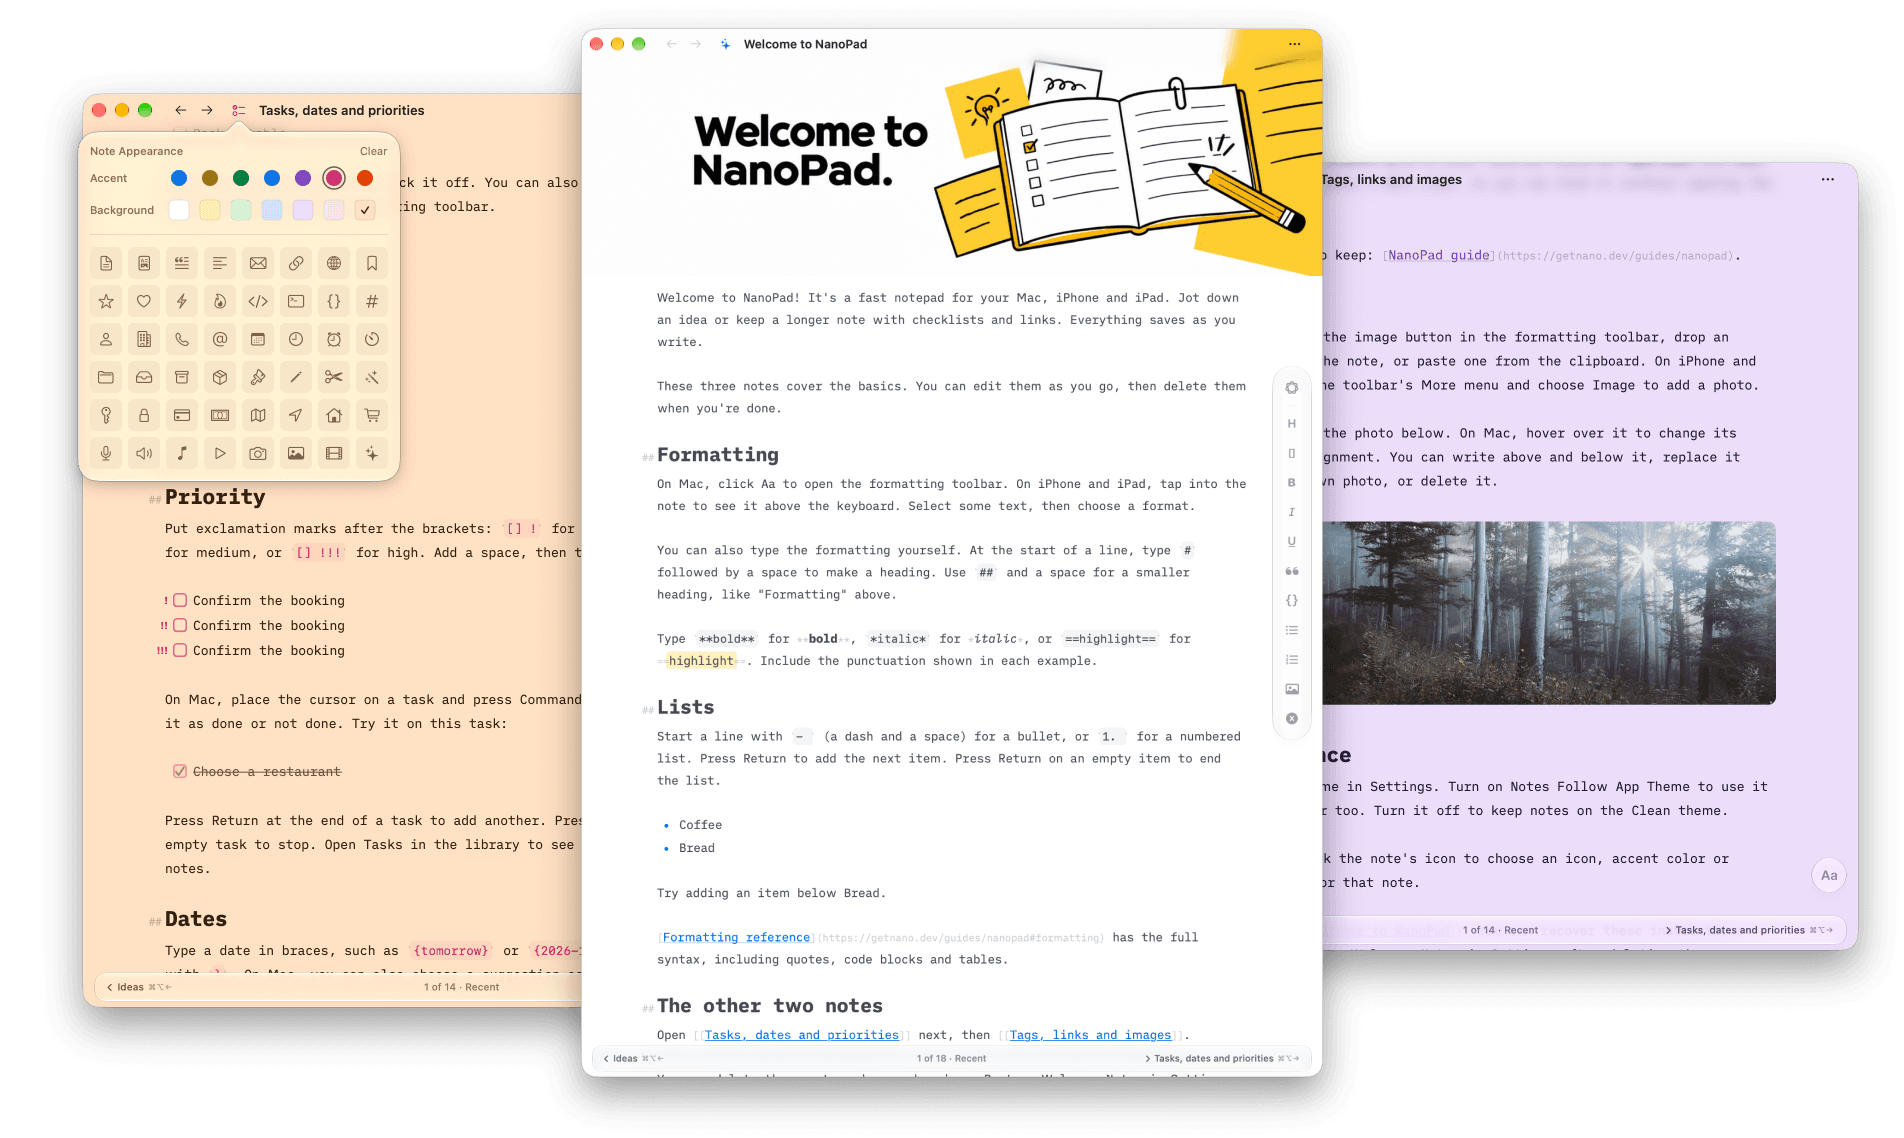Select the bookmark icon in the grid
This screenshot has height=1138, width=1904.
coord(372,263)
